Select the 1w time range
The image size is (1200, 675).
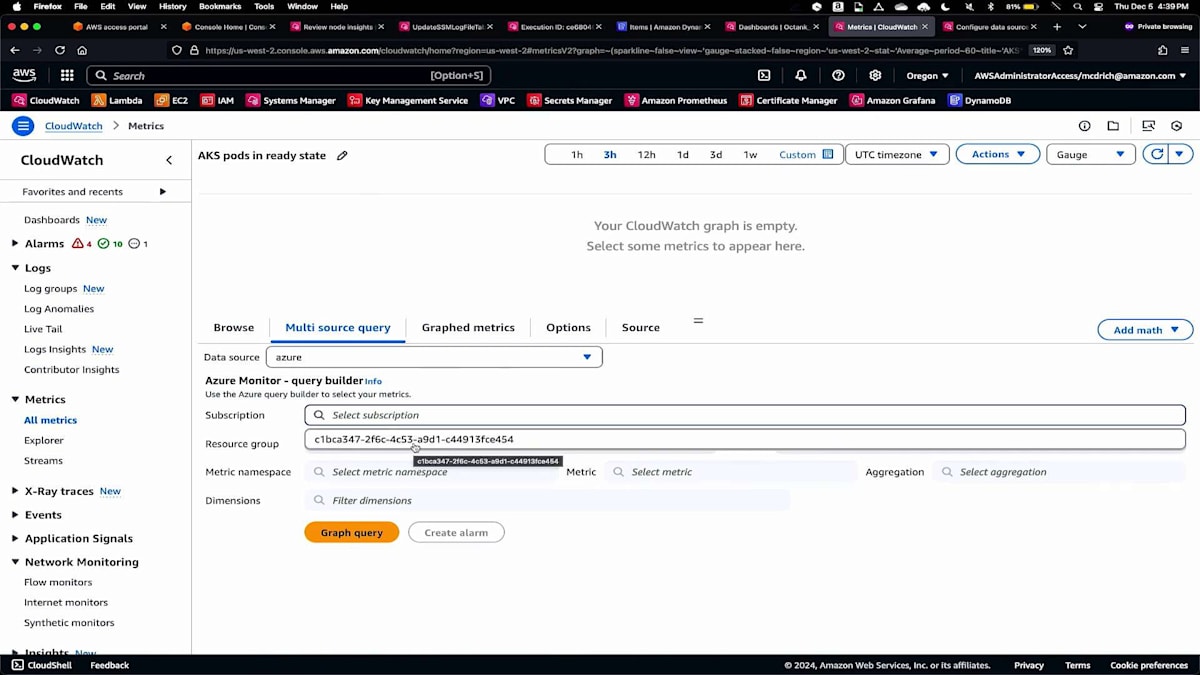[x=750, y=154]
